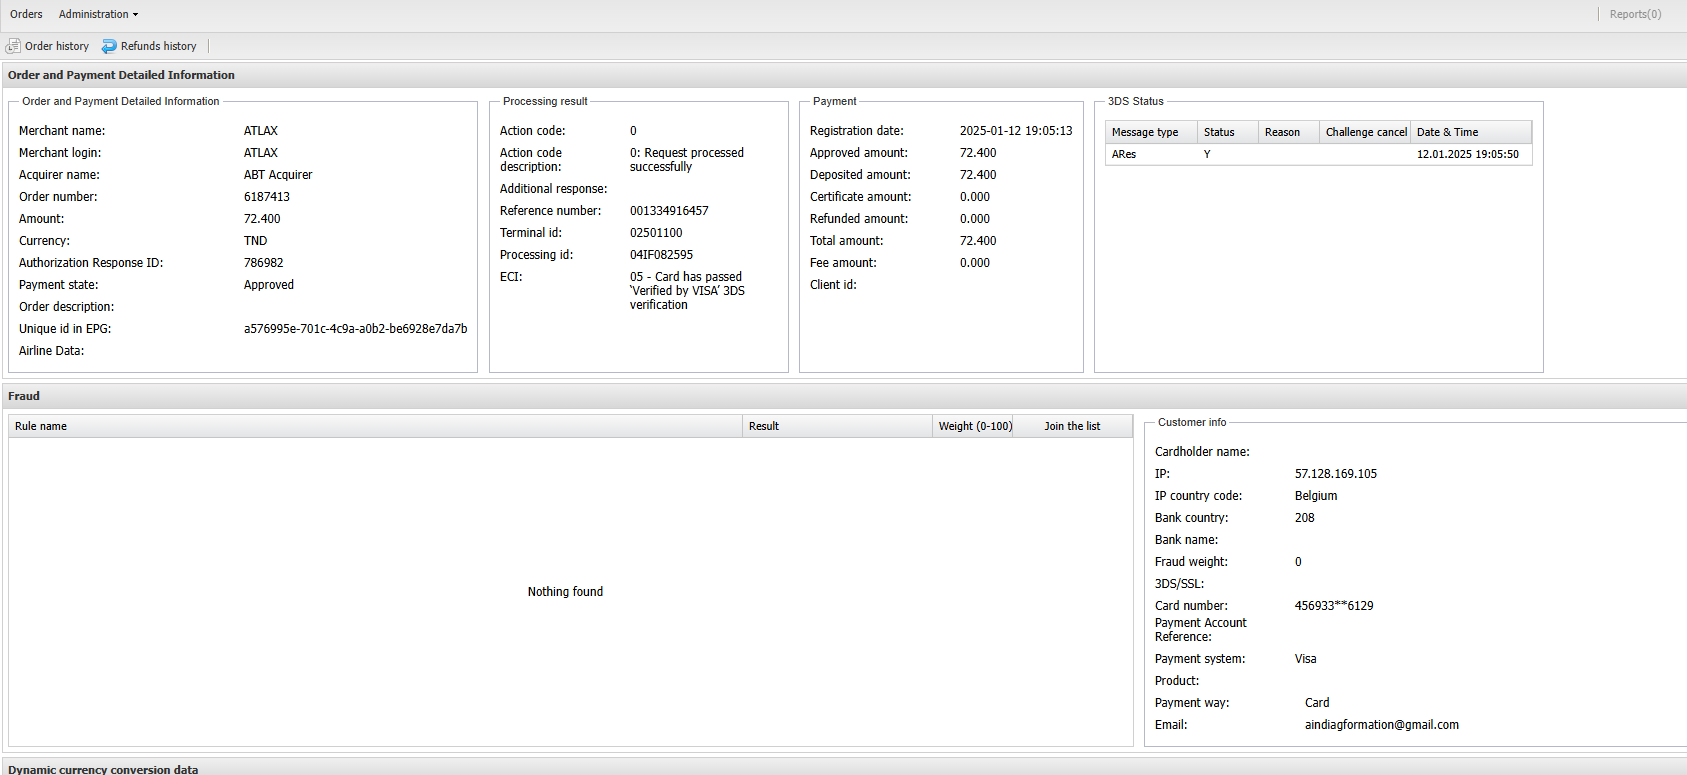Click the Refunds history arrow icon
Image resolution: width=1687 pixels, height=775 pixels.
pos(109,46)
